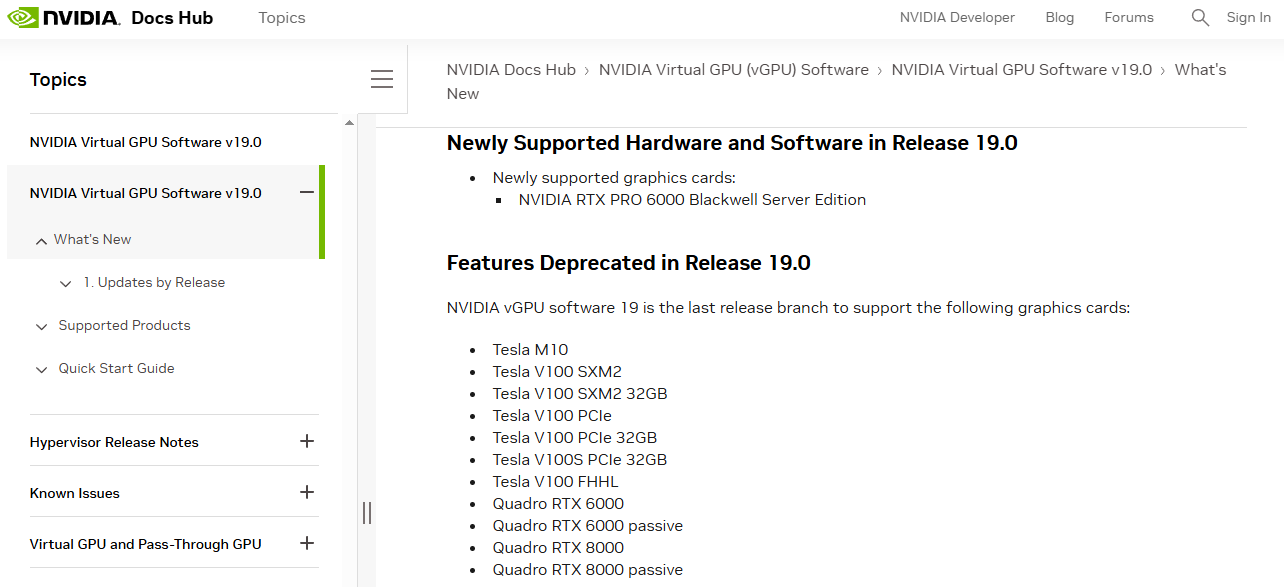The height and width of the screenshot is (587, 1284).
Task: Collapse the What's New chevron
Action: (x=41, y=240)
